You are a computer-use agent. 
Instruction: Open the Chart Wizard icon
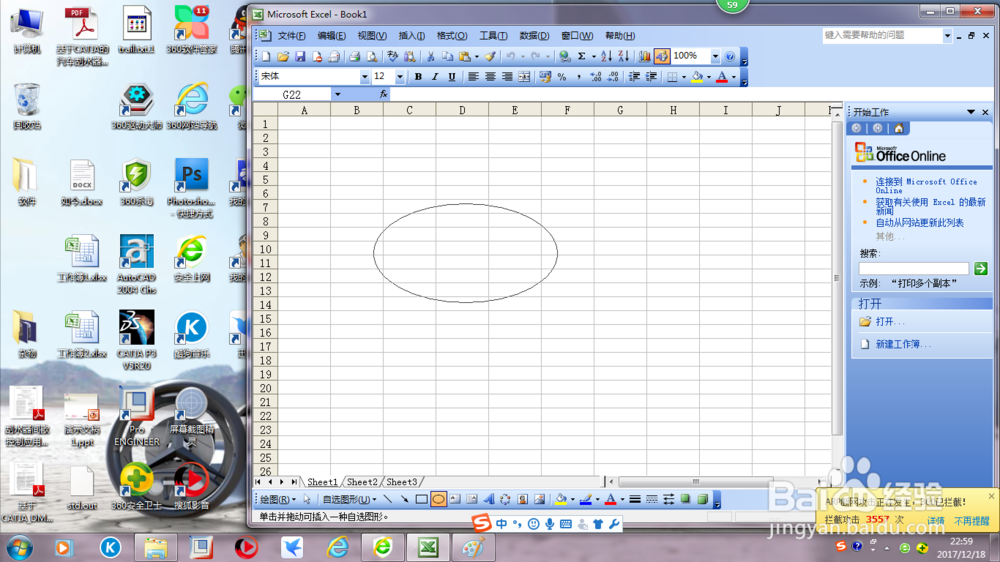[645, 57]
